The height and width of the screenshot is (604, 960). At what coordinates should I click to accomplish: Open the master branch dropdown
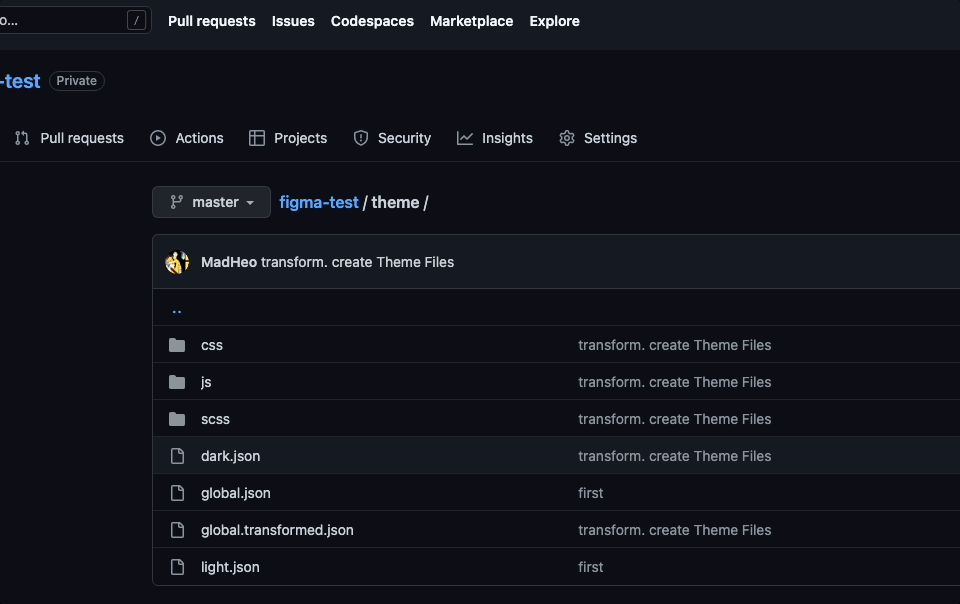point(211,202)
